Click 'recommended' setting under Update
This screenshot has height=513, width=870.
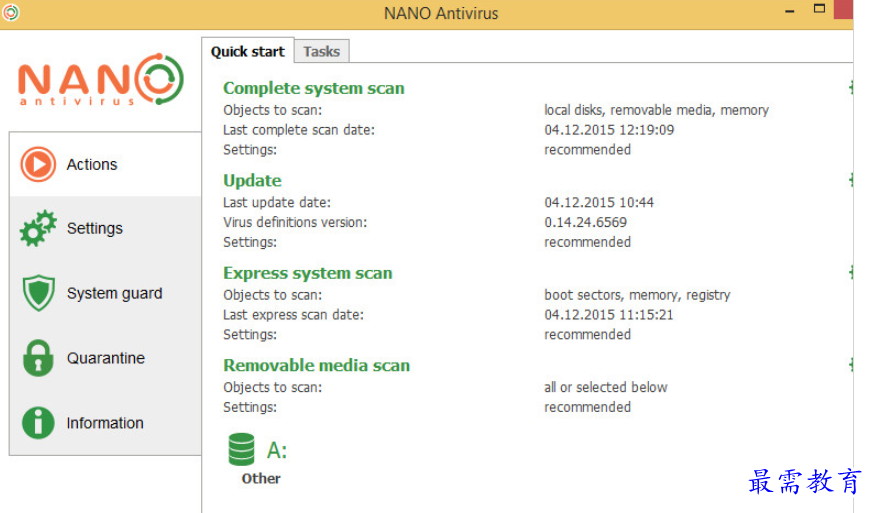point(587,242)
